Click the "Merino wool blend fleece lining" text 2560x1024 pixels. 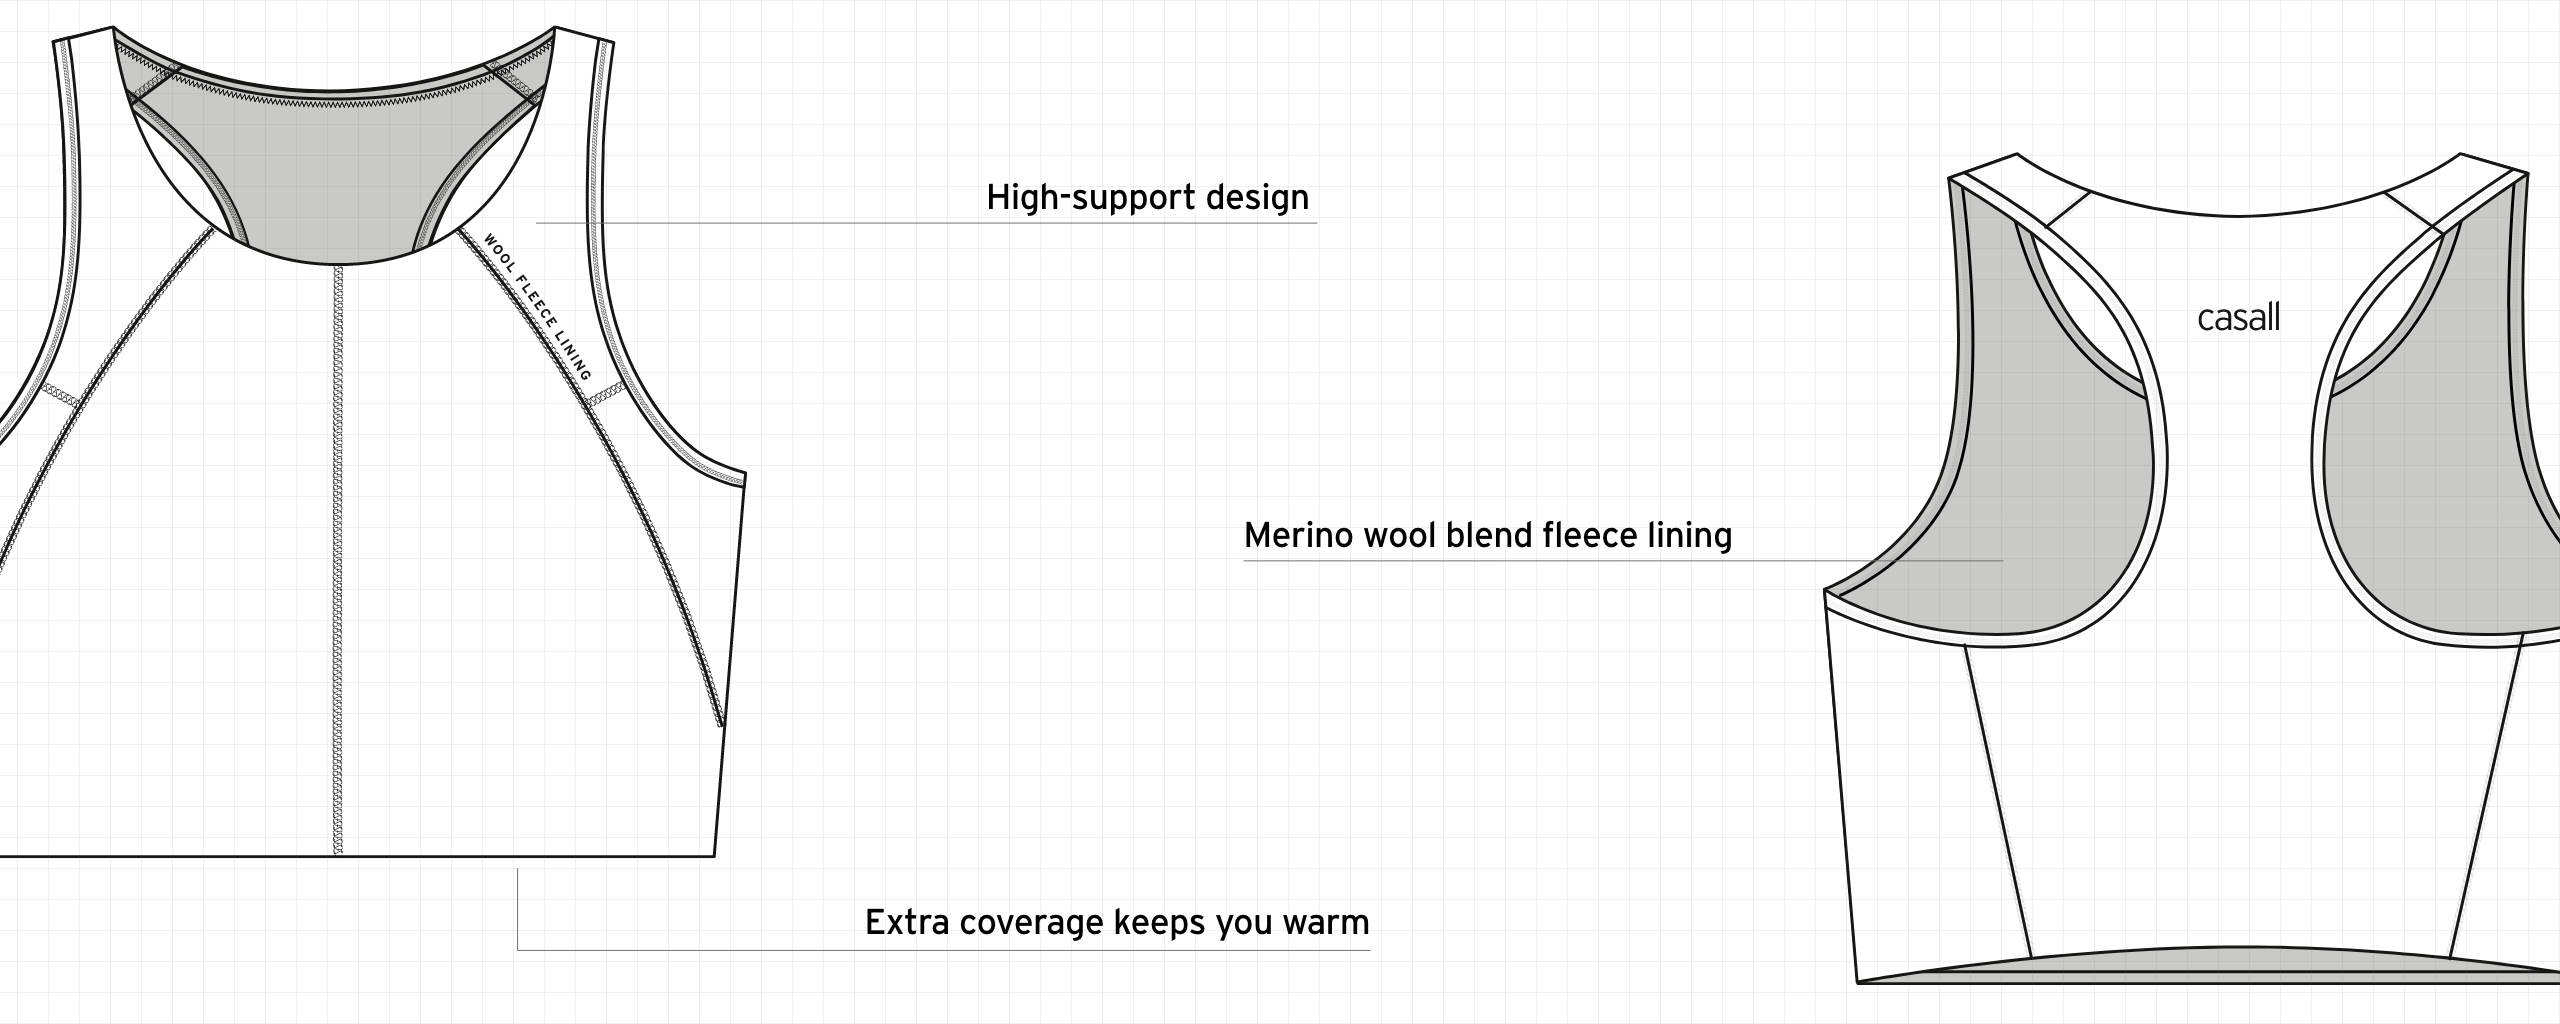[x=1487, y=536]
